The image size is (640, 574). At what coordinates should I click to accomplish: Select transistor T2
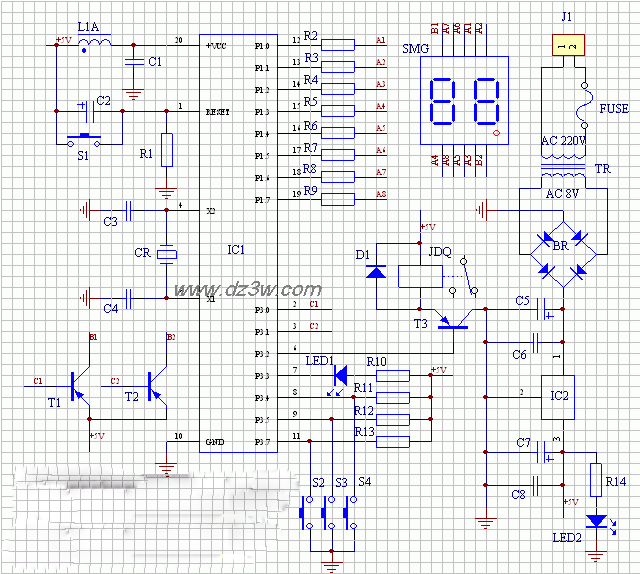pyautogui.click(x=153, y=385)
